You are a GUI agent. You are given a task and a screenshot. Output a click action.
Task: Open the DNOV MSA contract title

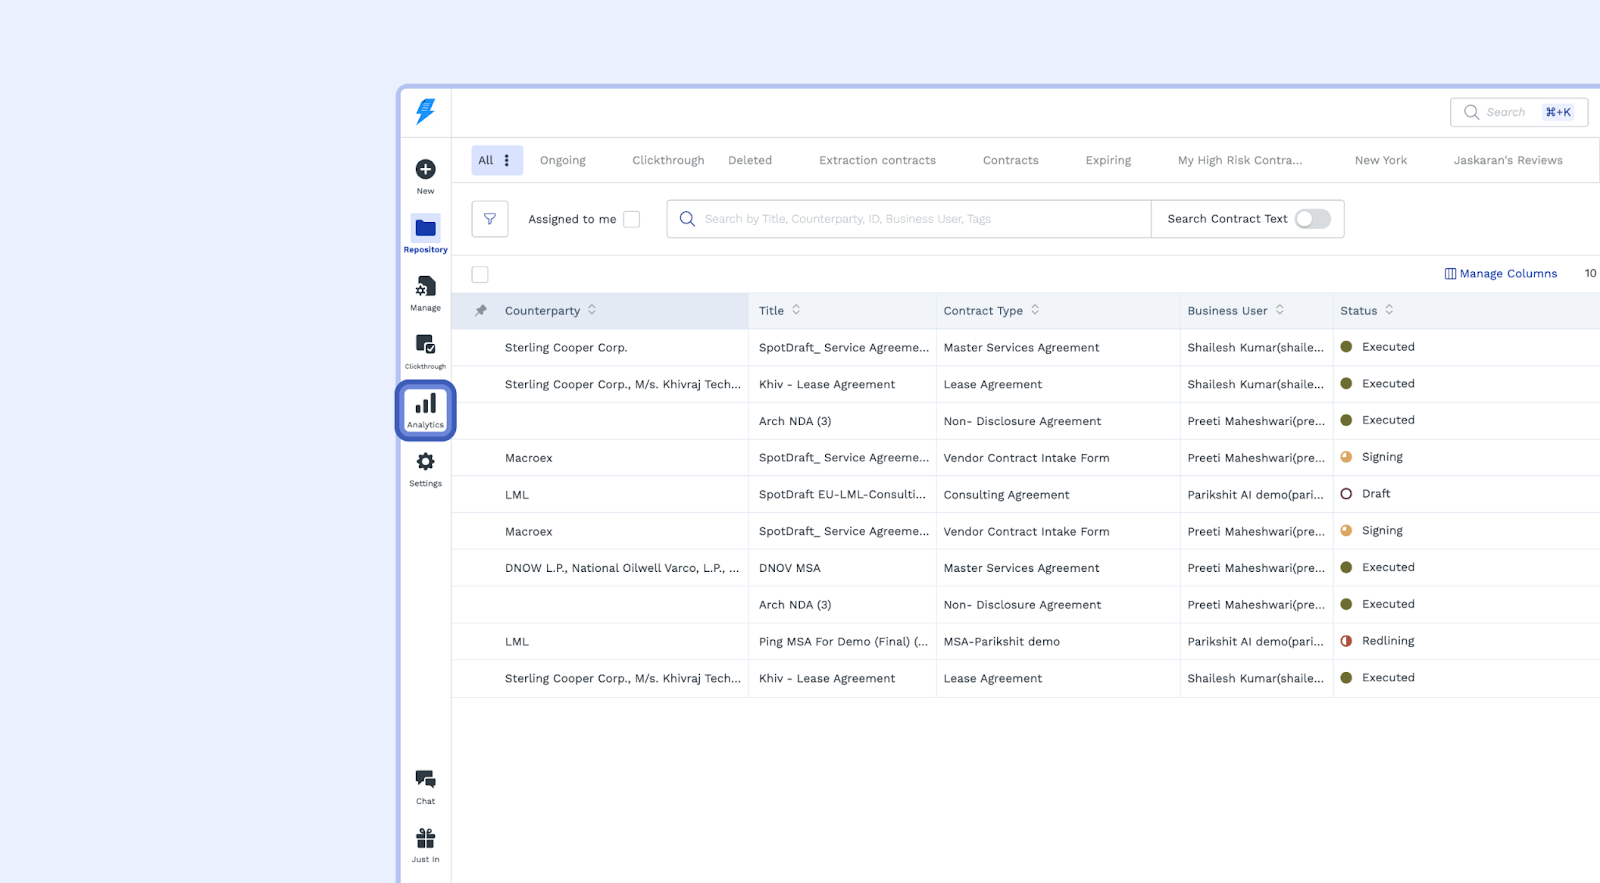pos(789,568)
